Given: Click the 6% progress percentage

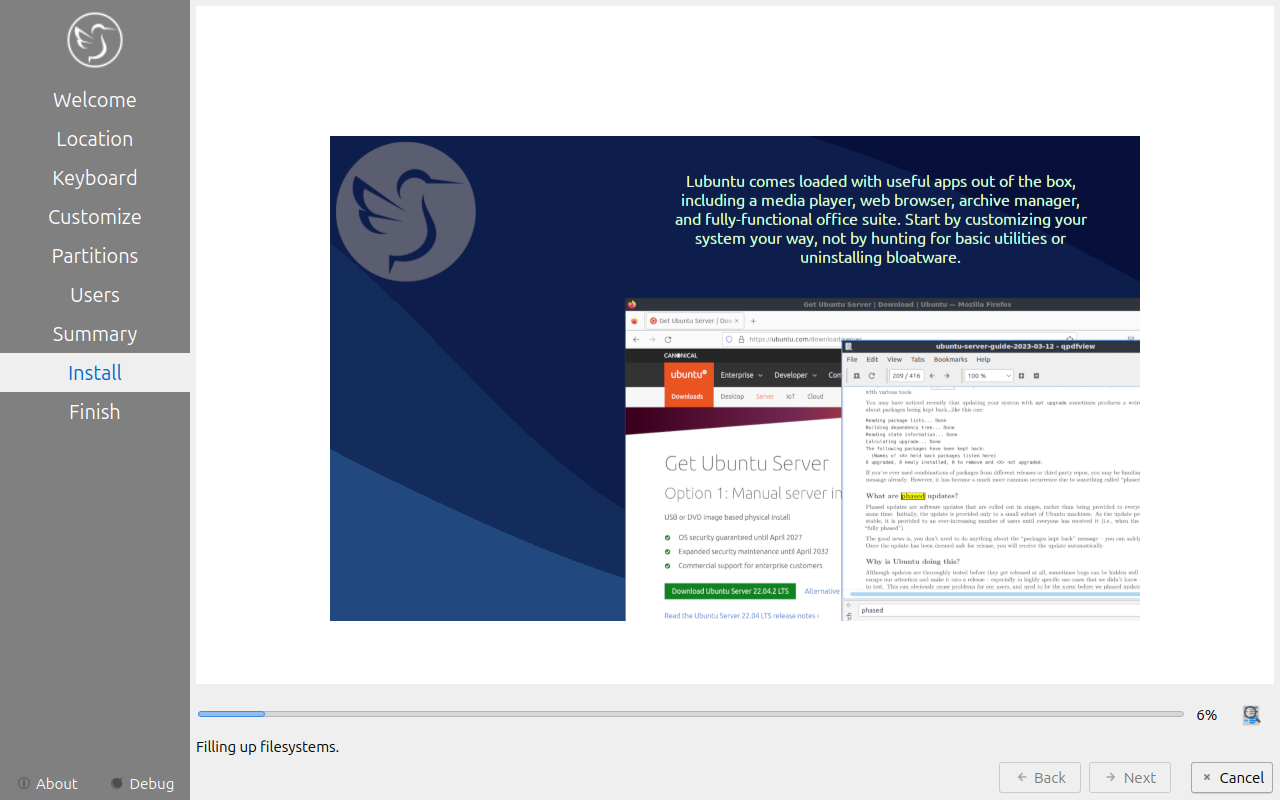Looking at the screenshot, I should (1207, 715).
